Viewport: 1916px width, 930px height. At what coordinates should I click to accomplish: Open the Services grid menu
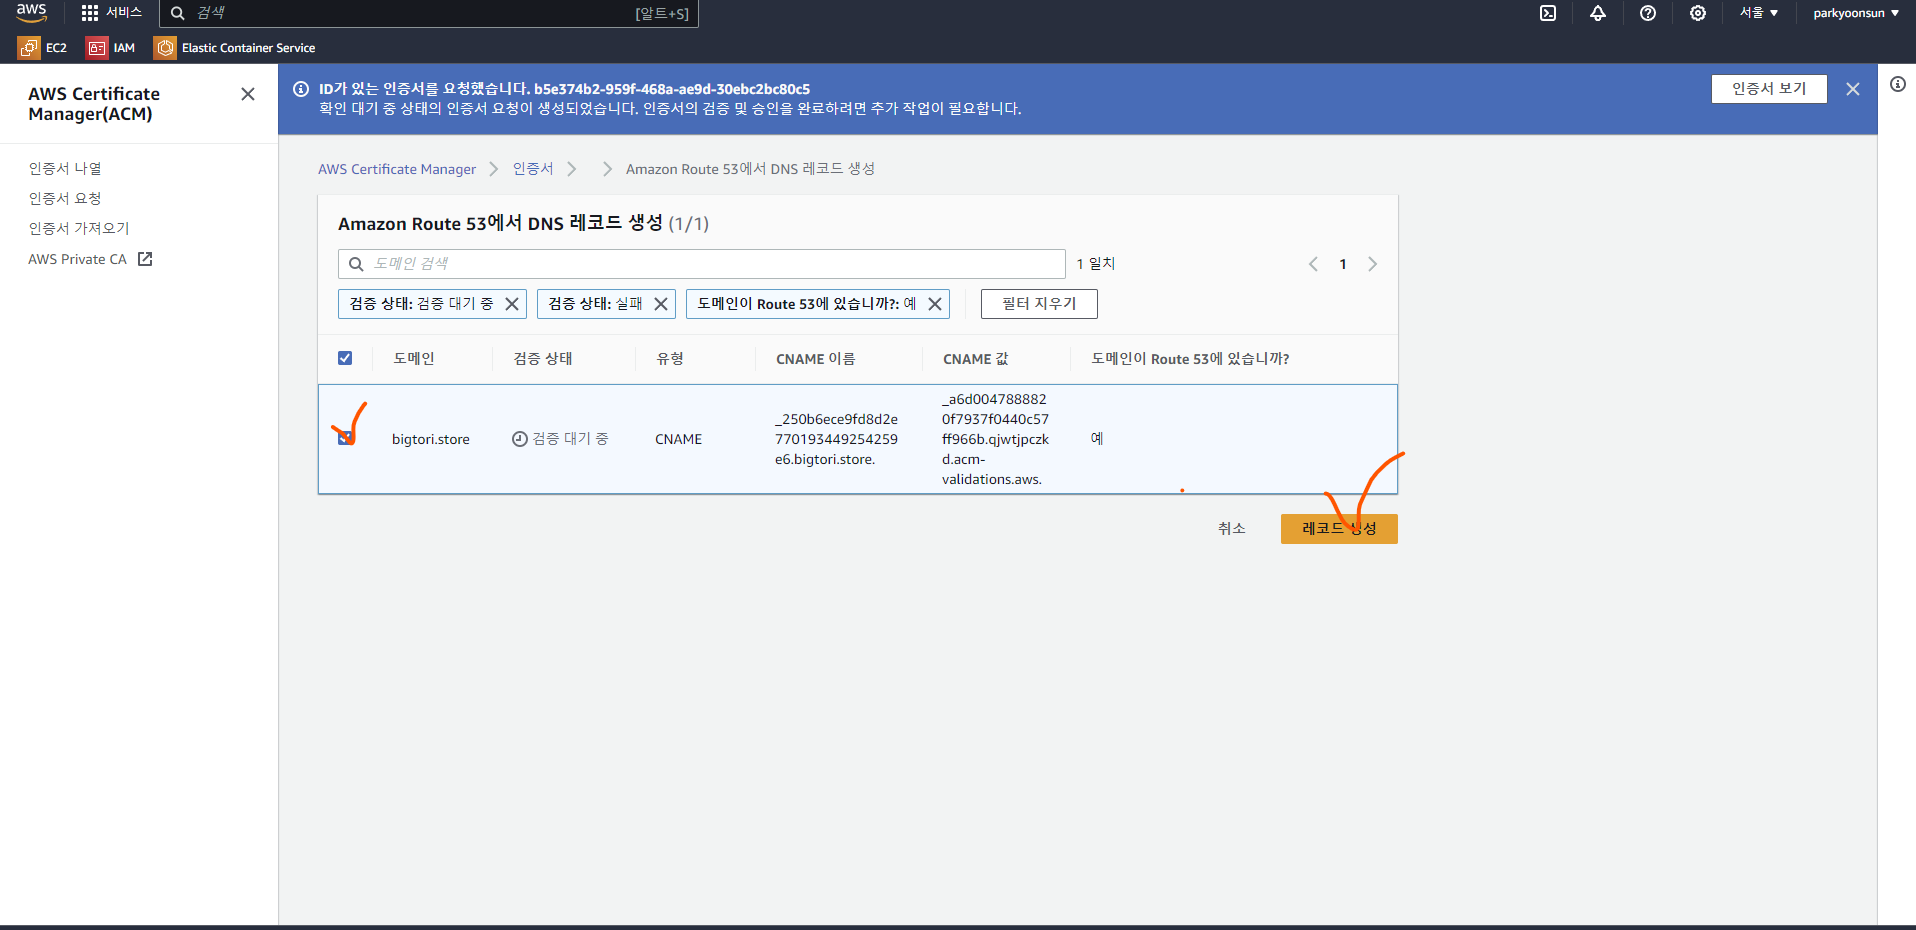111,13
